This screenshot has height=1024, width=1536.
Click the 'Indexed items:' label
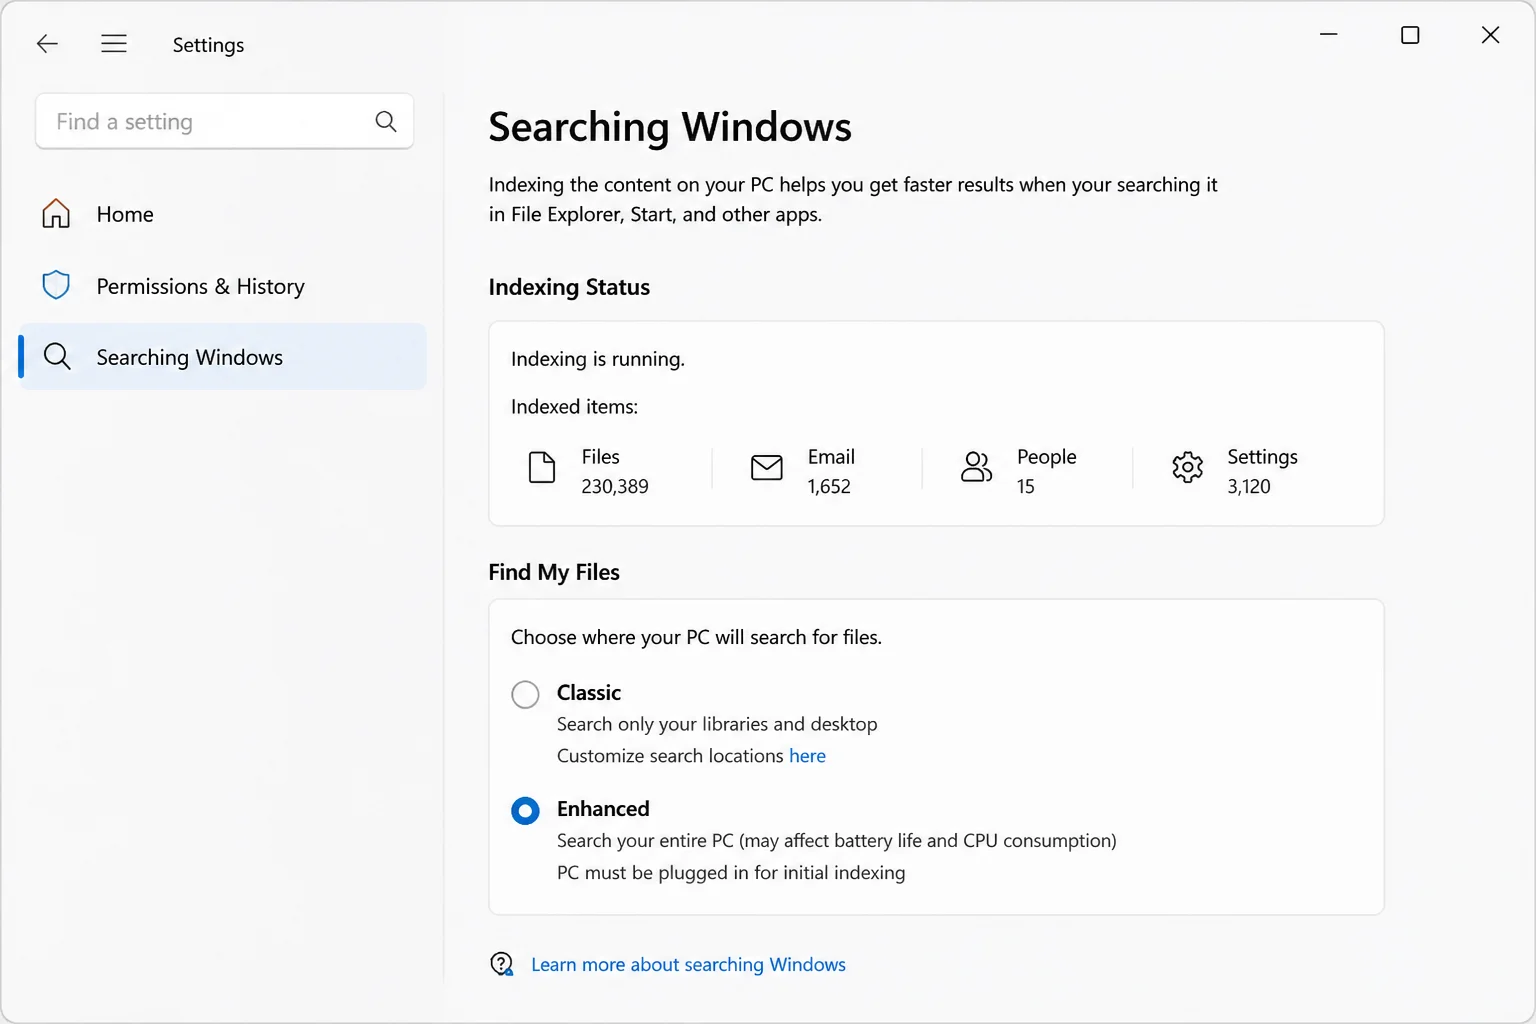tap(574, 407)
